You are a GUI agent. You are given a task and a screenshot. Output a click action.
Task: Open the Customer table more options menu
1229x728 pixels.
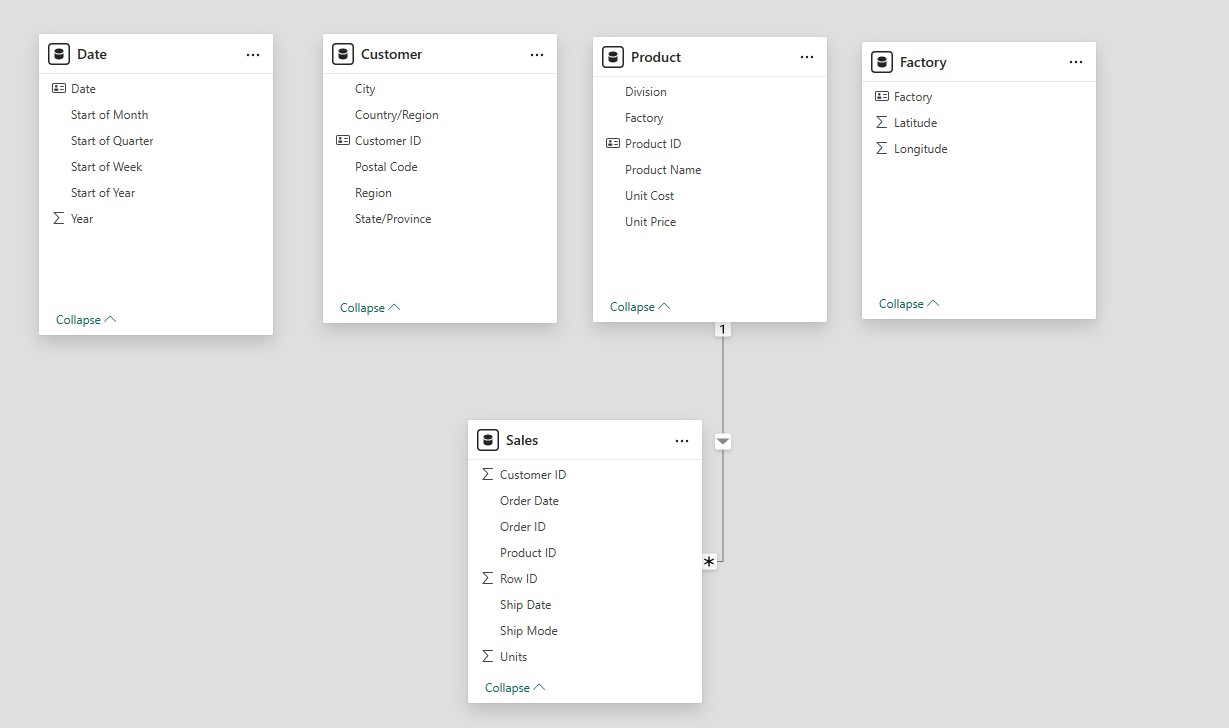coord(537,55)
